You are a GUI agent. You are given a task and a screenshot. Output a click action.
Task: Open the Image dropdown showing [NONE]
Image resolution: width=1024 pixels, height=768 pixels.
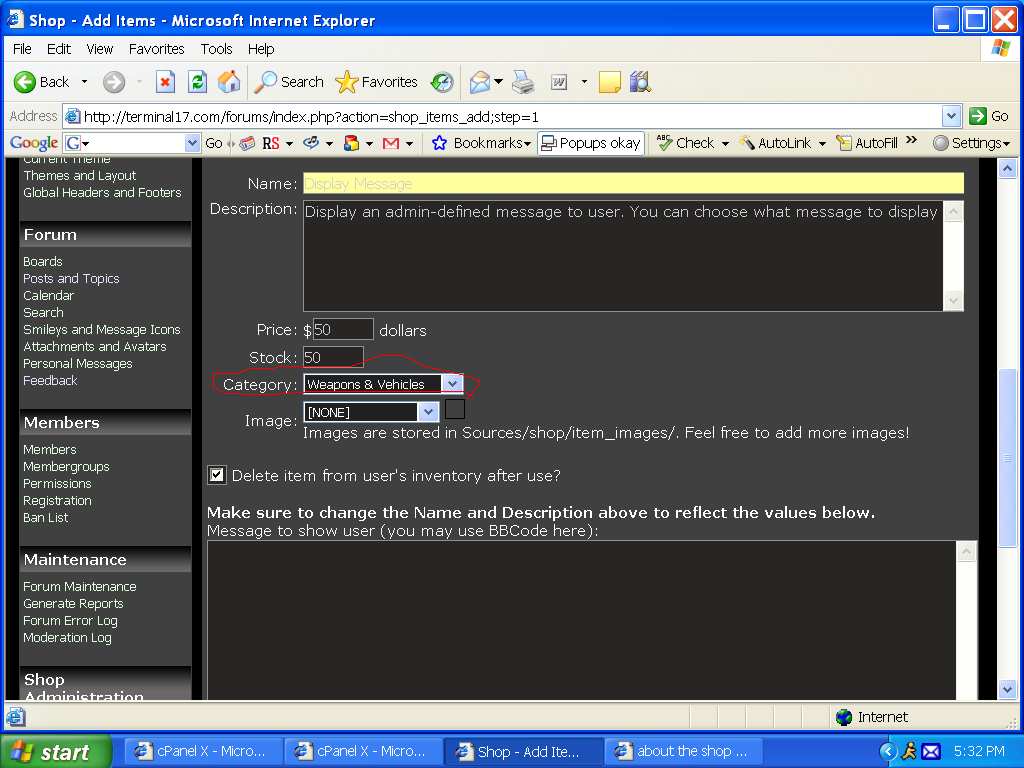coord(429,412)
